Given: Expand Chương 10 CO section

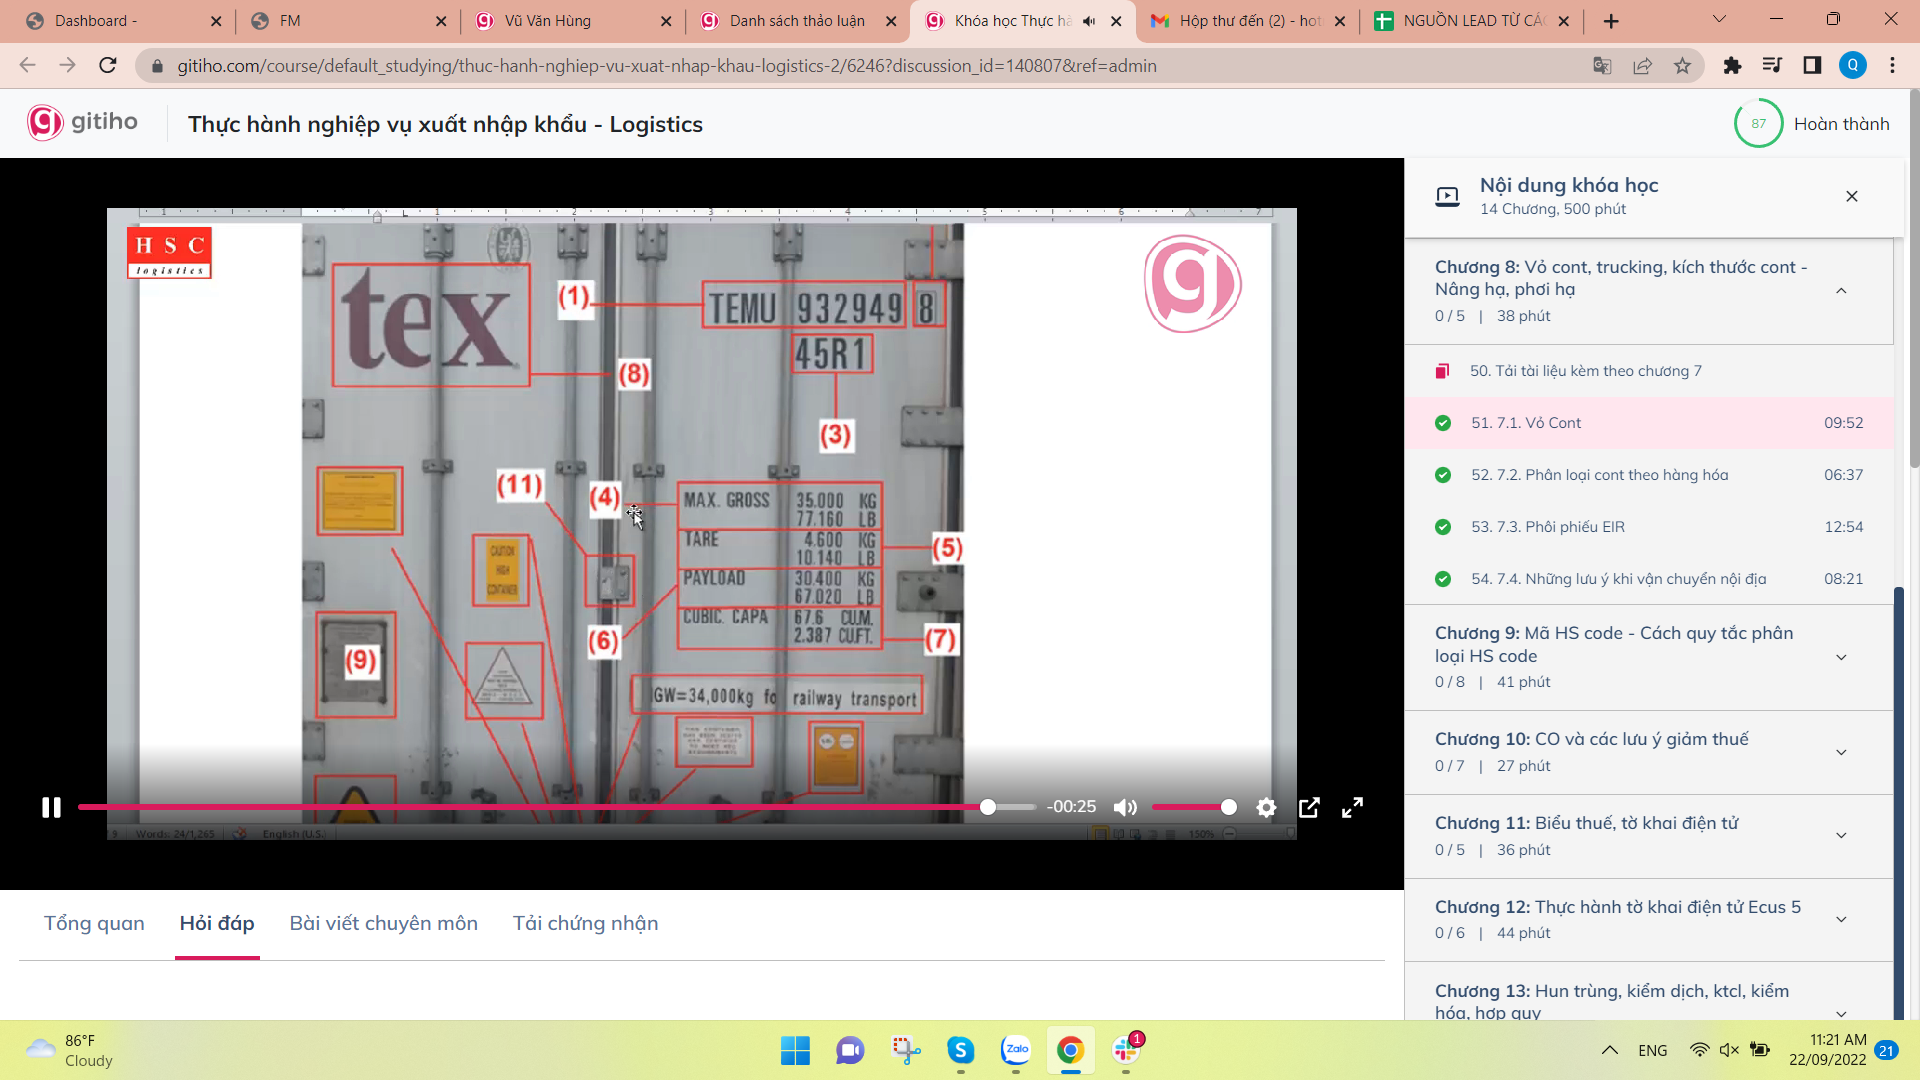Looking at the screenshot, I should coord(1841,752).
